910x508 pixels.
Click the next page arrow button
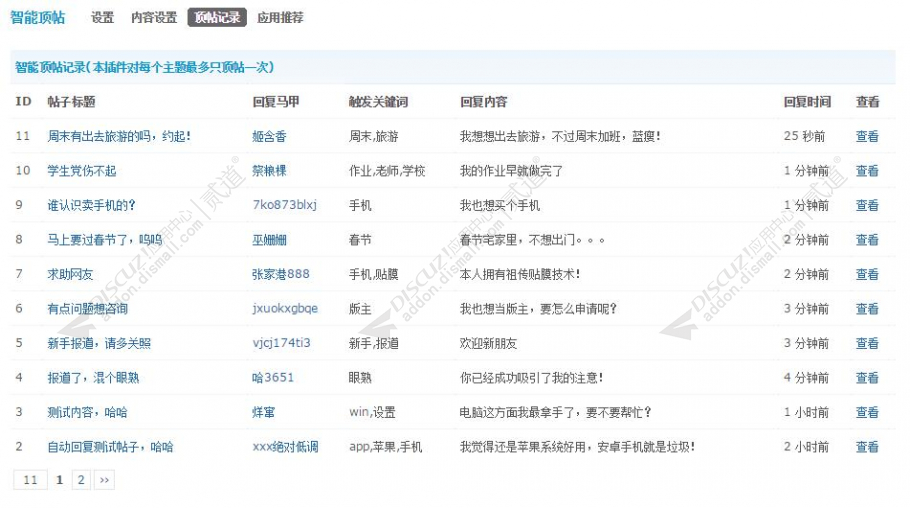coord(104,480)
